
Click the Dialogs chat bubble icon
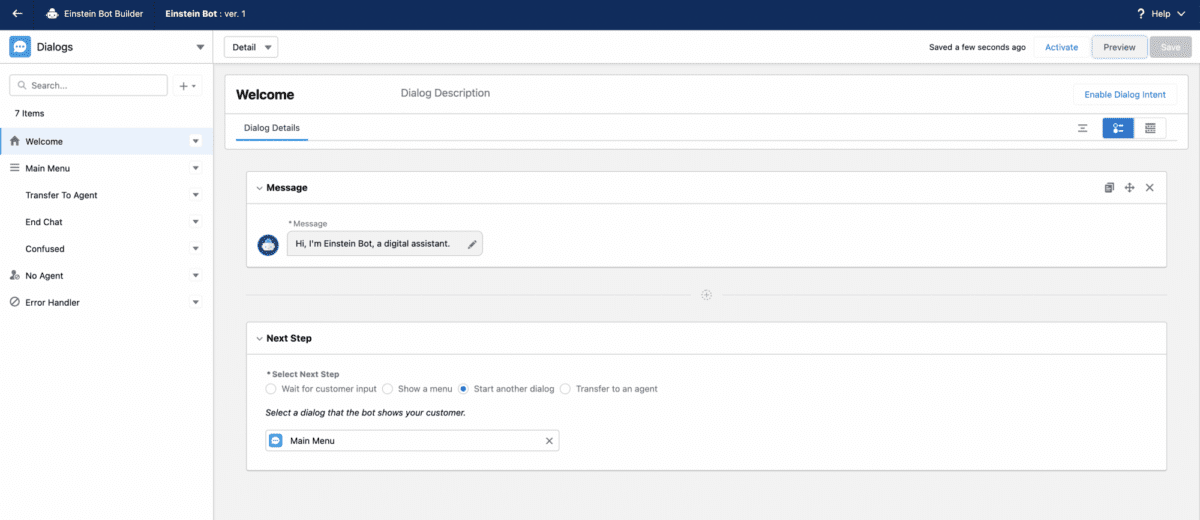pyautogui.click(x=20, y=47)
